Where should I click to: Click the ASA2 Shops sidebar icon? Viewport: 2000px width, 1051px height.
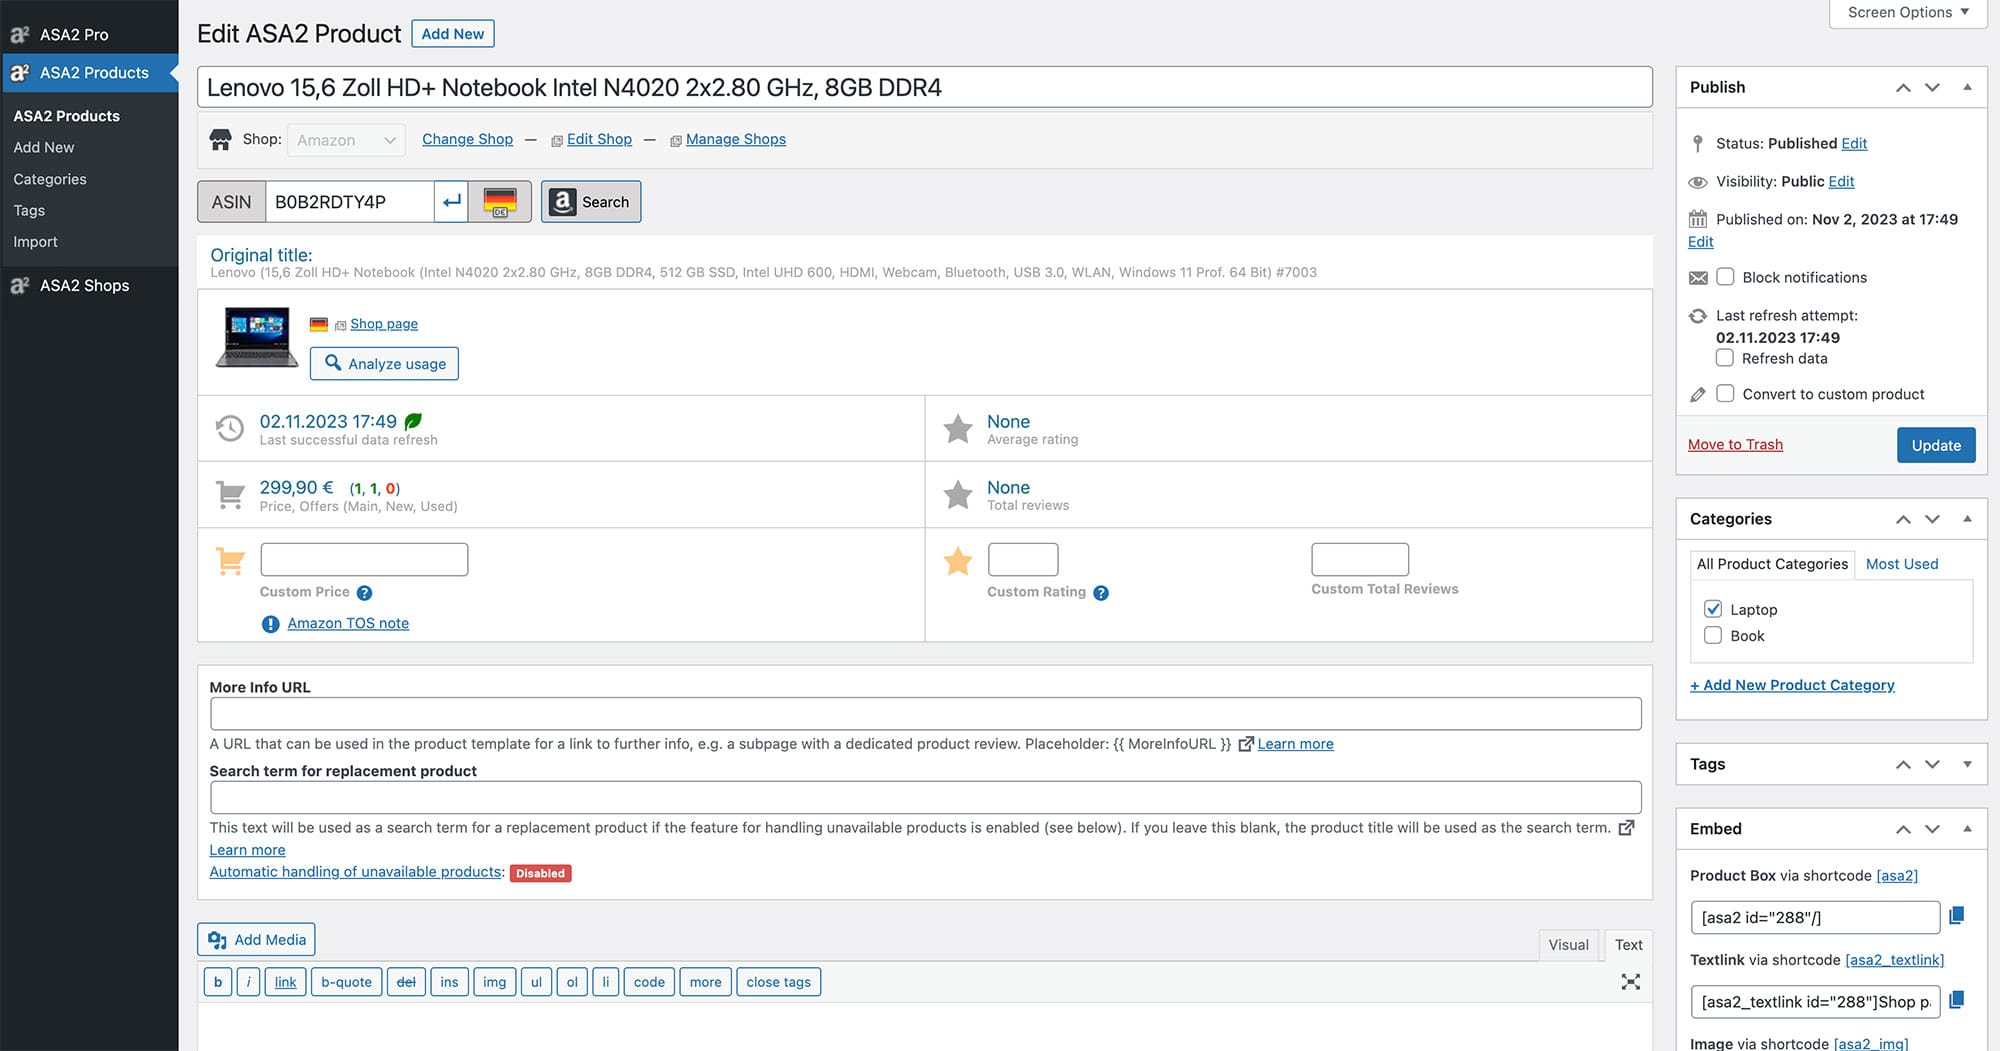20,286
